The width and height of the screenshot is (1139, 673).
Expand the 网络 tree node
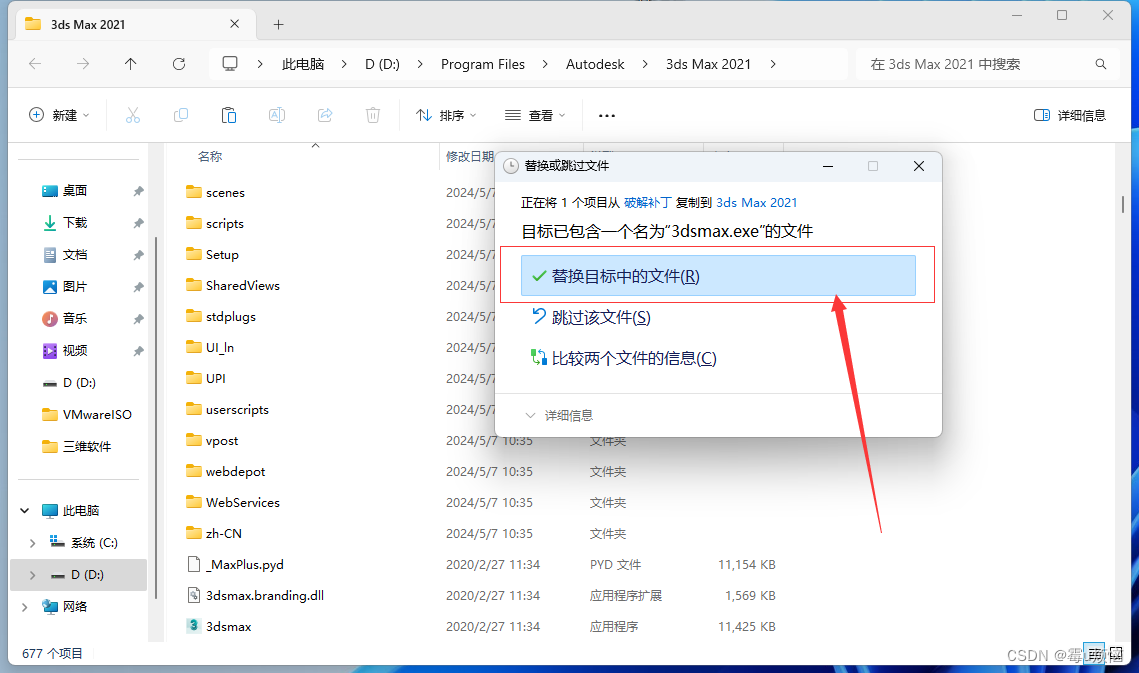click(x=25, y=606)
